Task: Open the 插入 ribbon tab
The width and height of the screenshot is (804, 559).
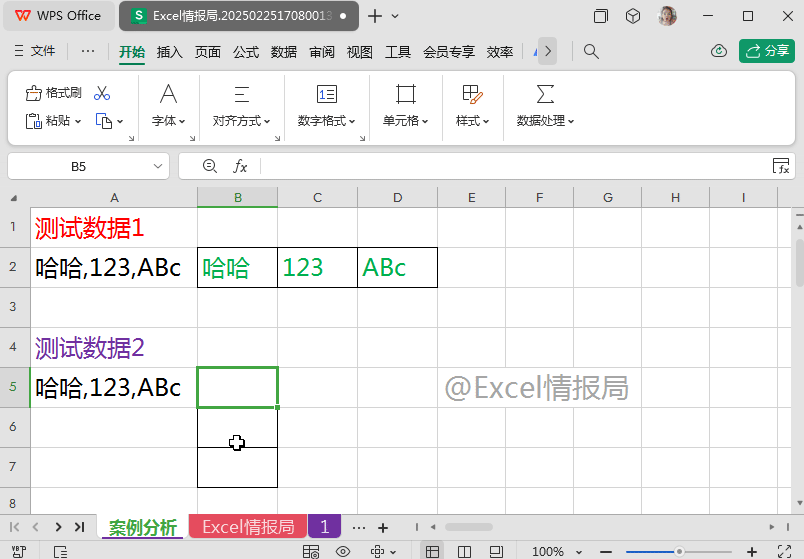Action: (170, 52)
